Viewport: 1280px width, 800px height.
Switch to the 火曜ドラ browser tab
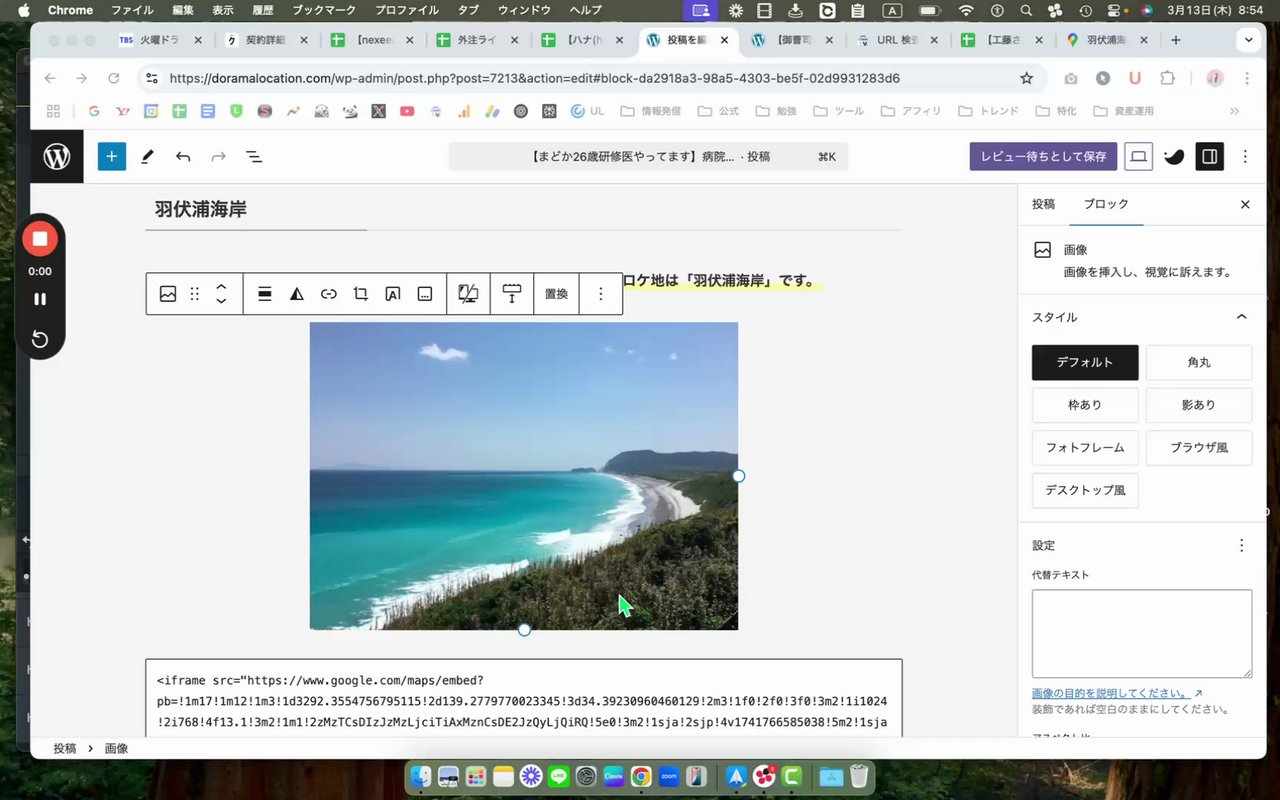(x=161, y=40)
